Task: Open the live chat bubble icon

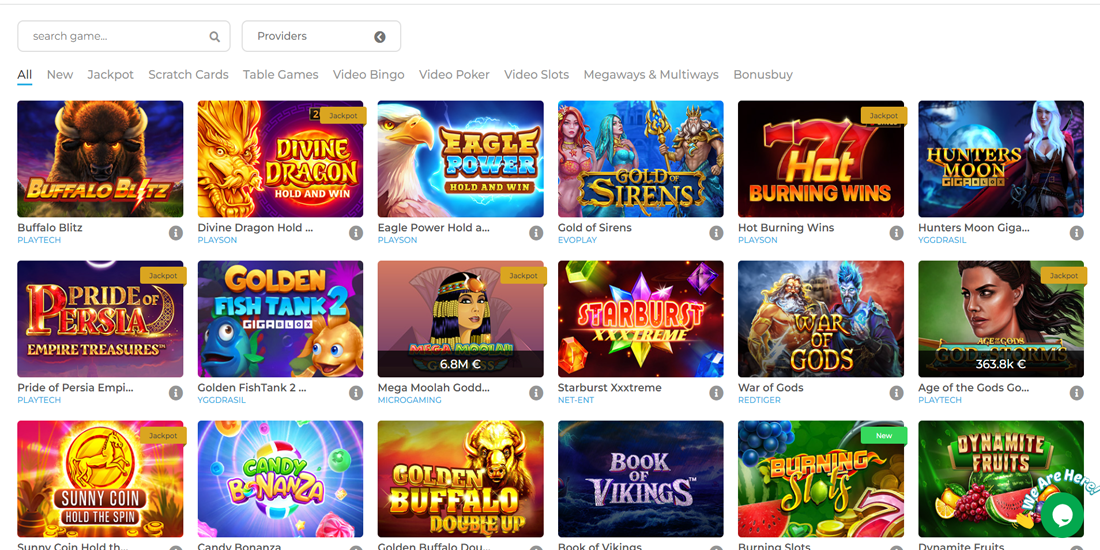Action: [x=1061, y=515]
